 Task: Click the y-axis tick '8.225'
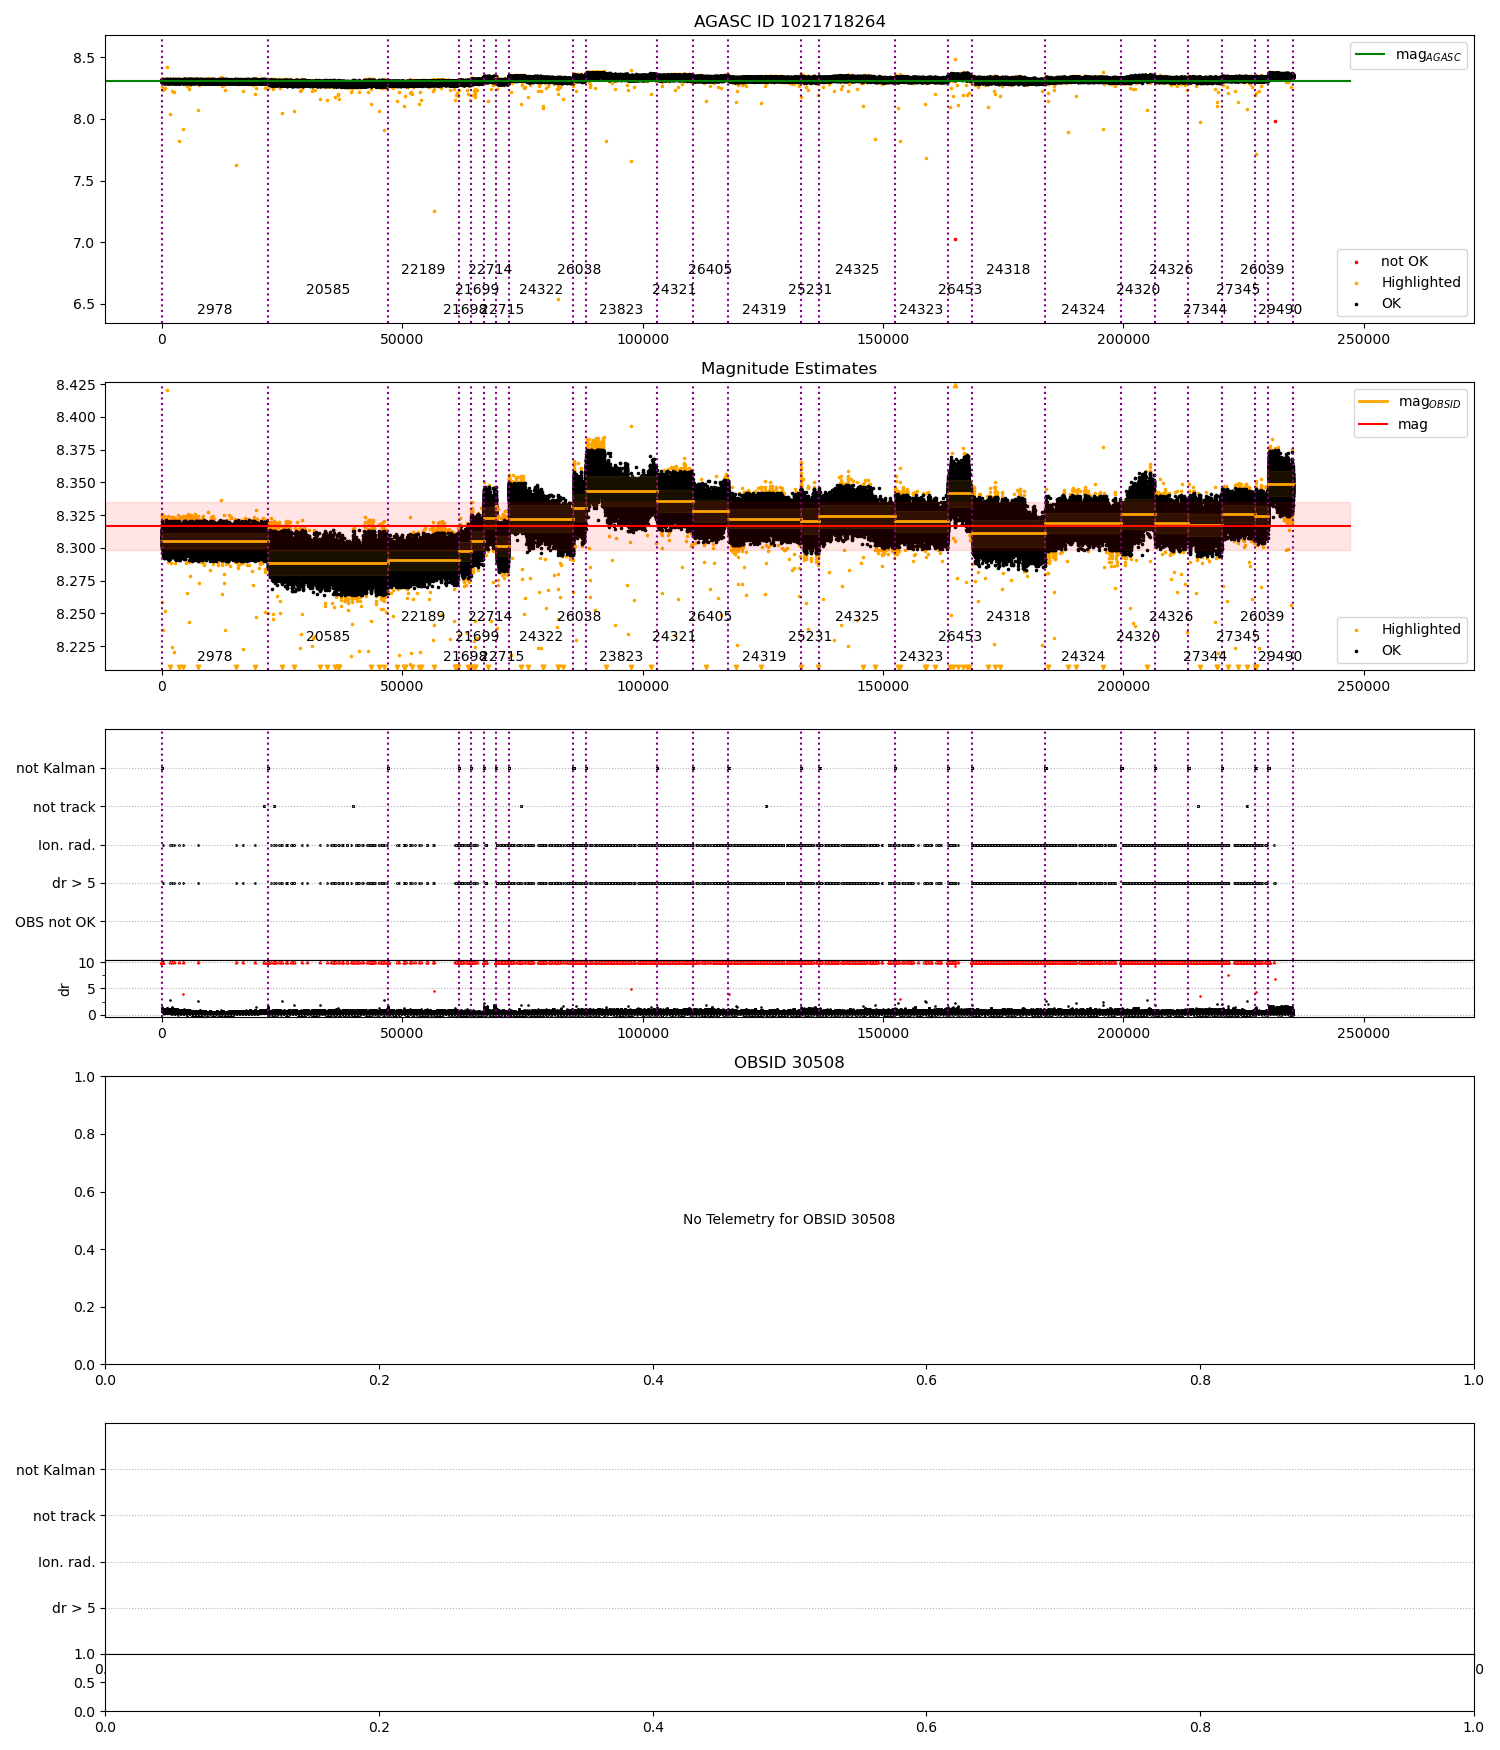(76, 648)
